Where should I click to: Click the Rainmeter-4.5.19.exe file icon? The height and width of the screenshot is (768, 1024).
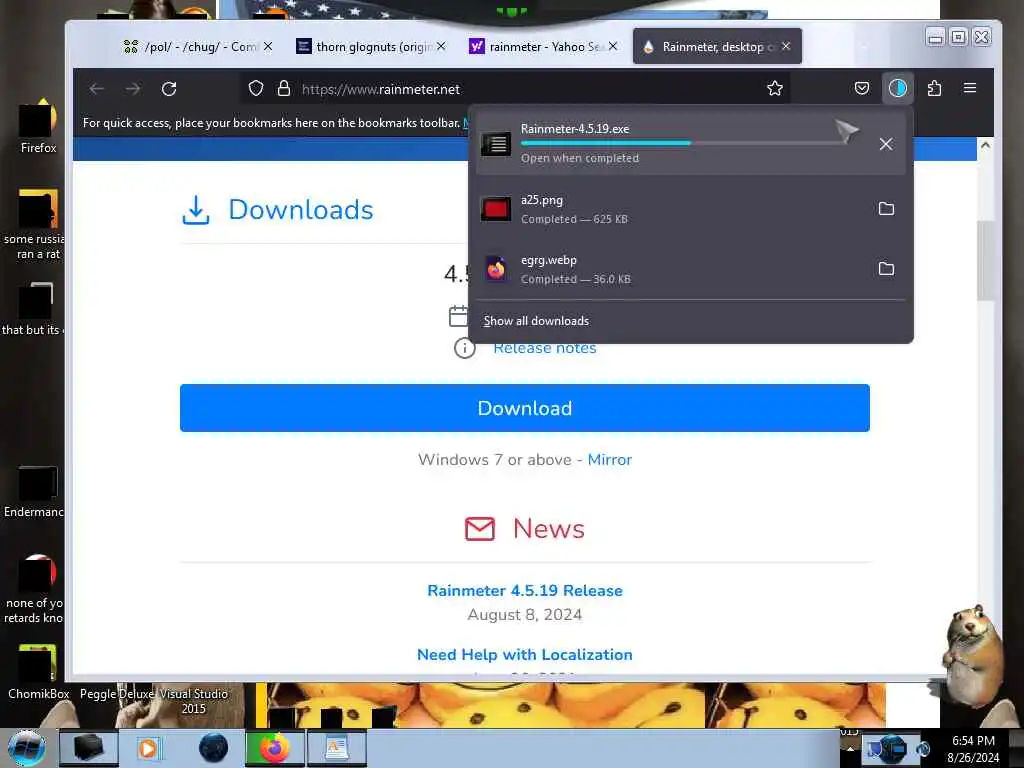point(496,144)
